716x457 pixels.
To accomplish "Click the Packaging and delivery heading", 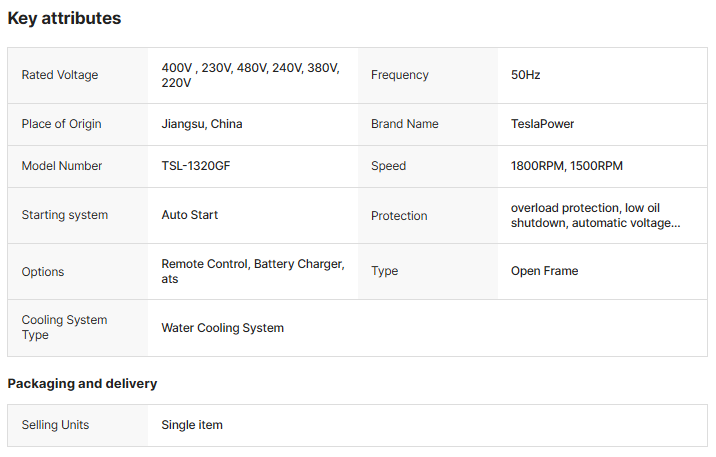I will click(x=82, y=384).
